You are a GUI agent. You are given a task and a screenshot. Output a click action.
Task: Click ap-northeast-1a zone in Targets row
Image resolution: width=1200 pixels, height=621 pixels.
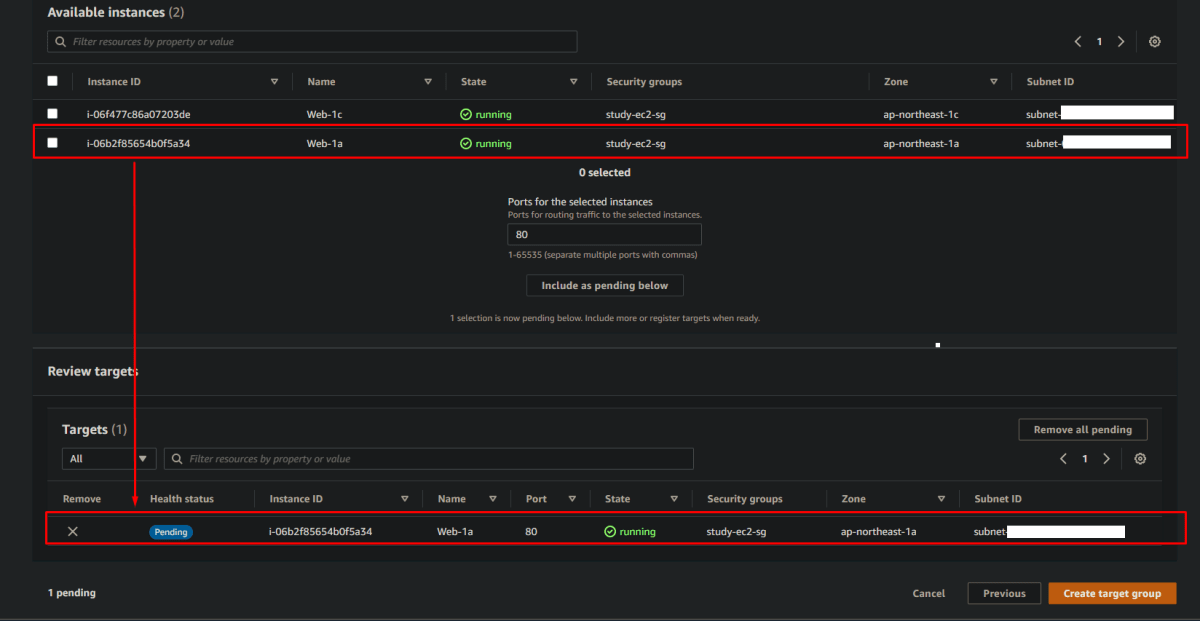879,531
